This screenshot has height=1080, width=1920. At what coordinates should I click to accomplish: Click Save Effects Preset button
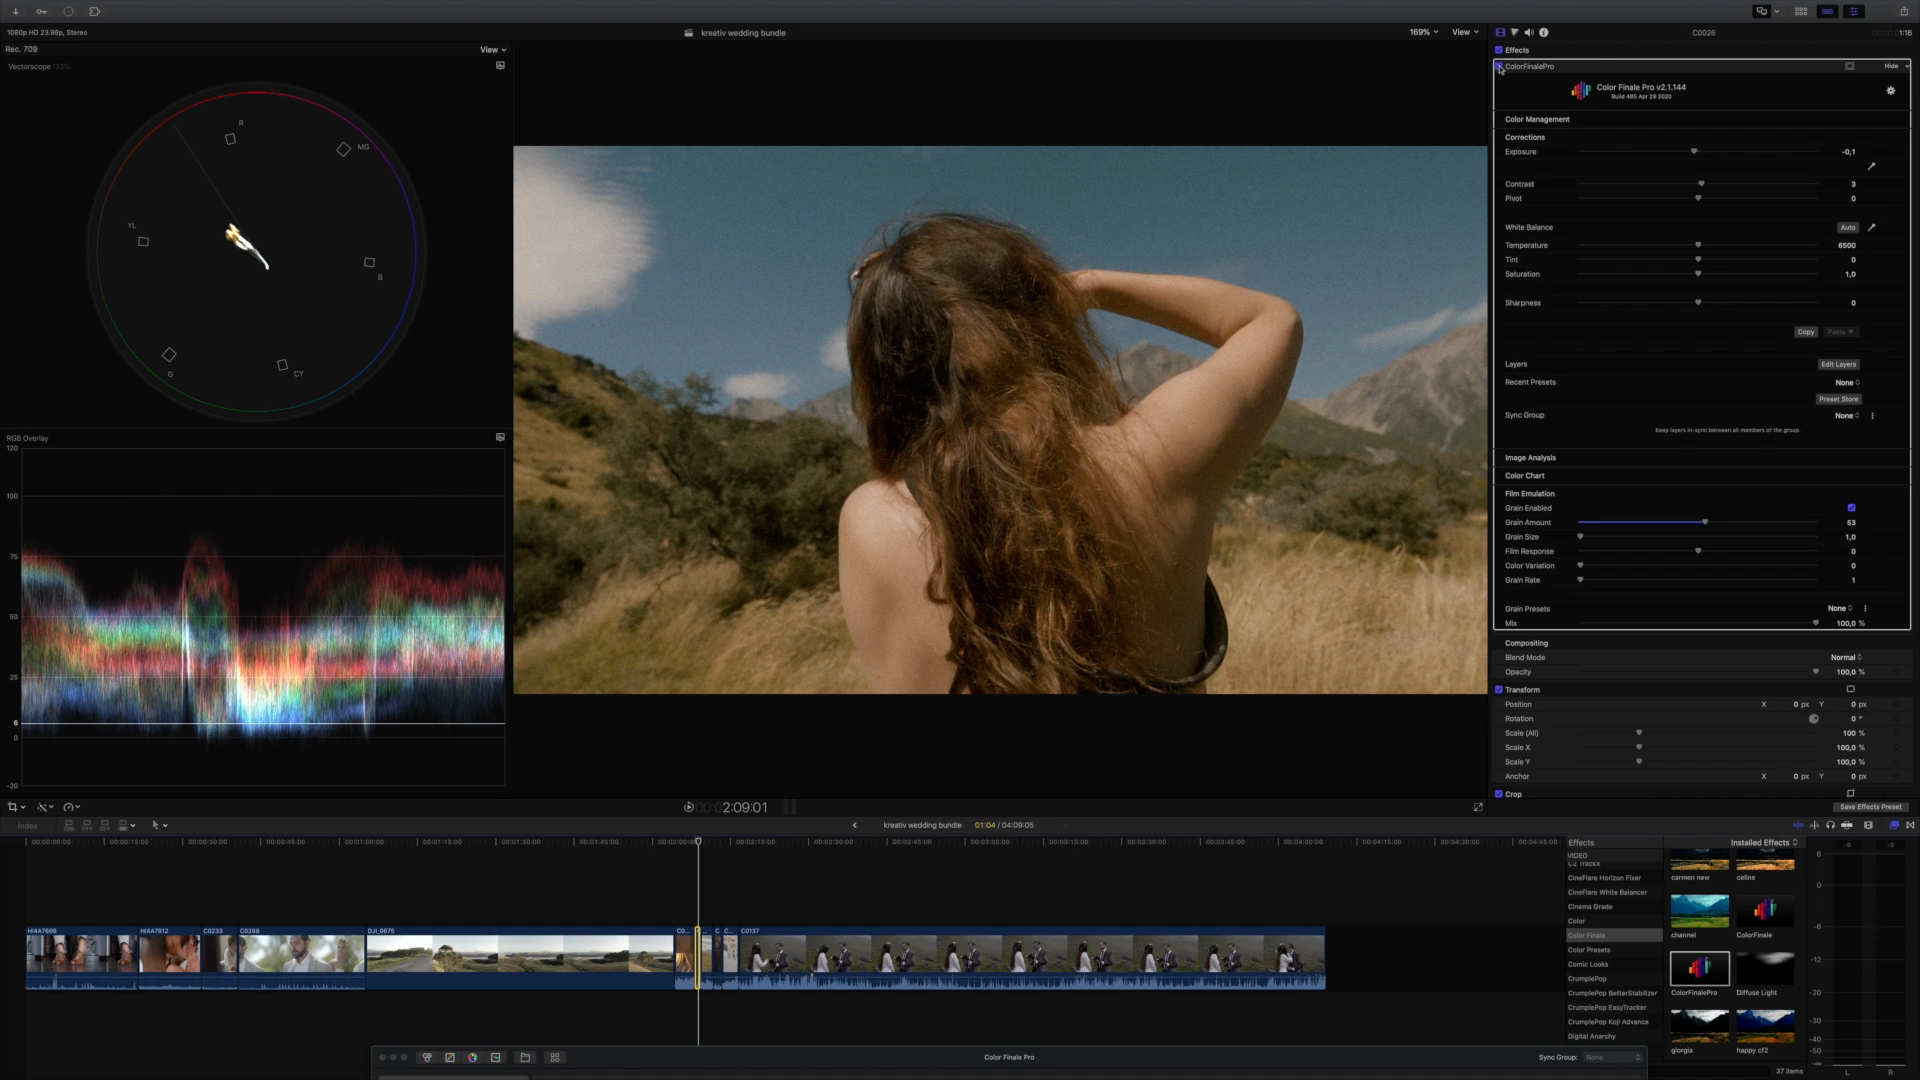1871,807
